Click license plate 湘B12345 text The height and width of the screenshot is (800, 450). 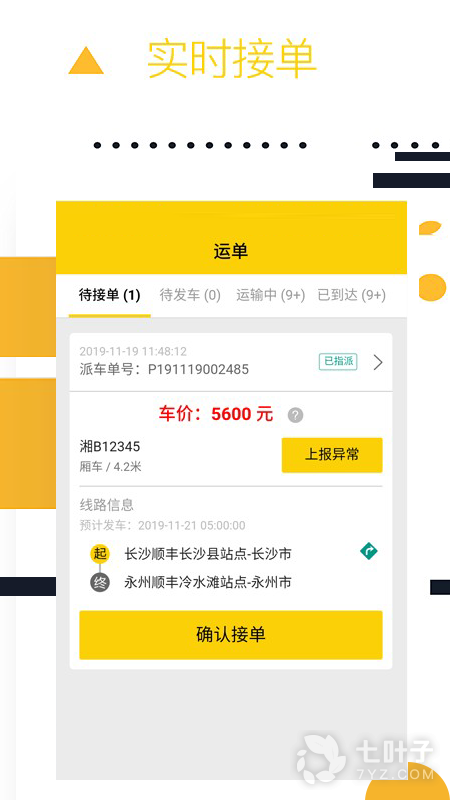point(110,446)
